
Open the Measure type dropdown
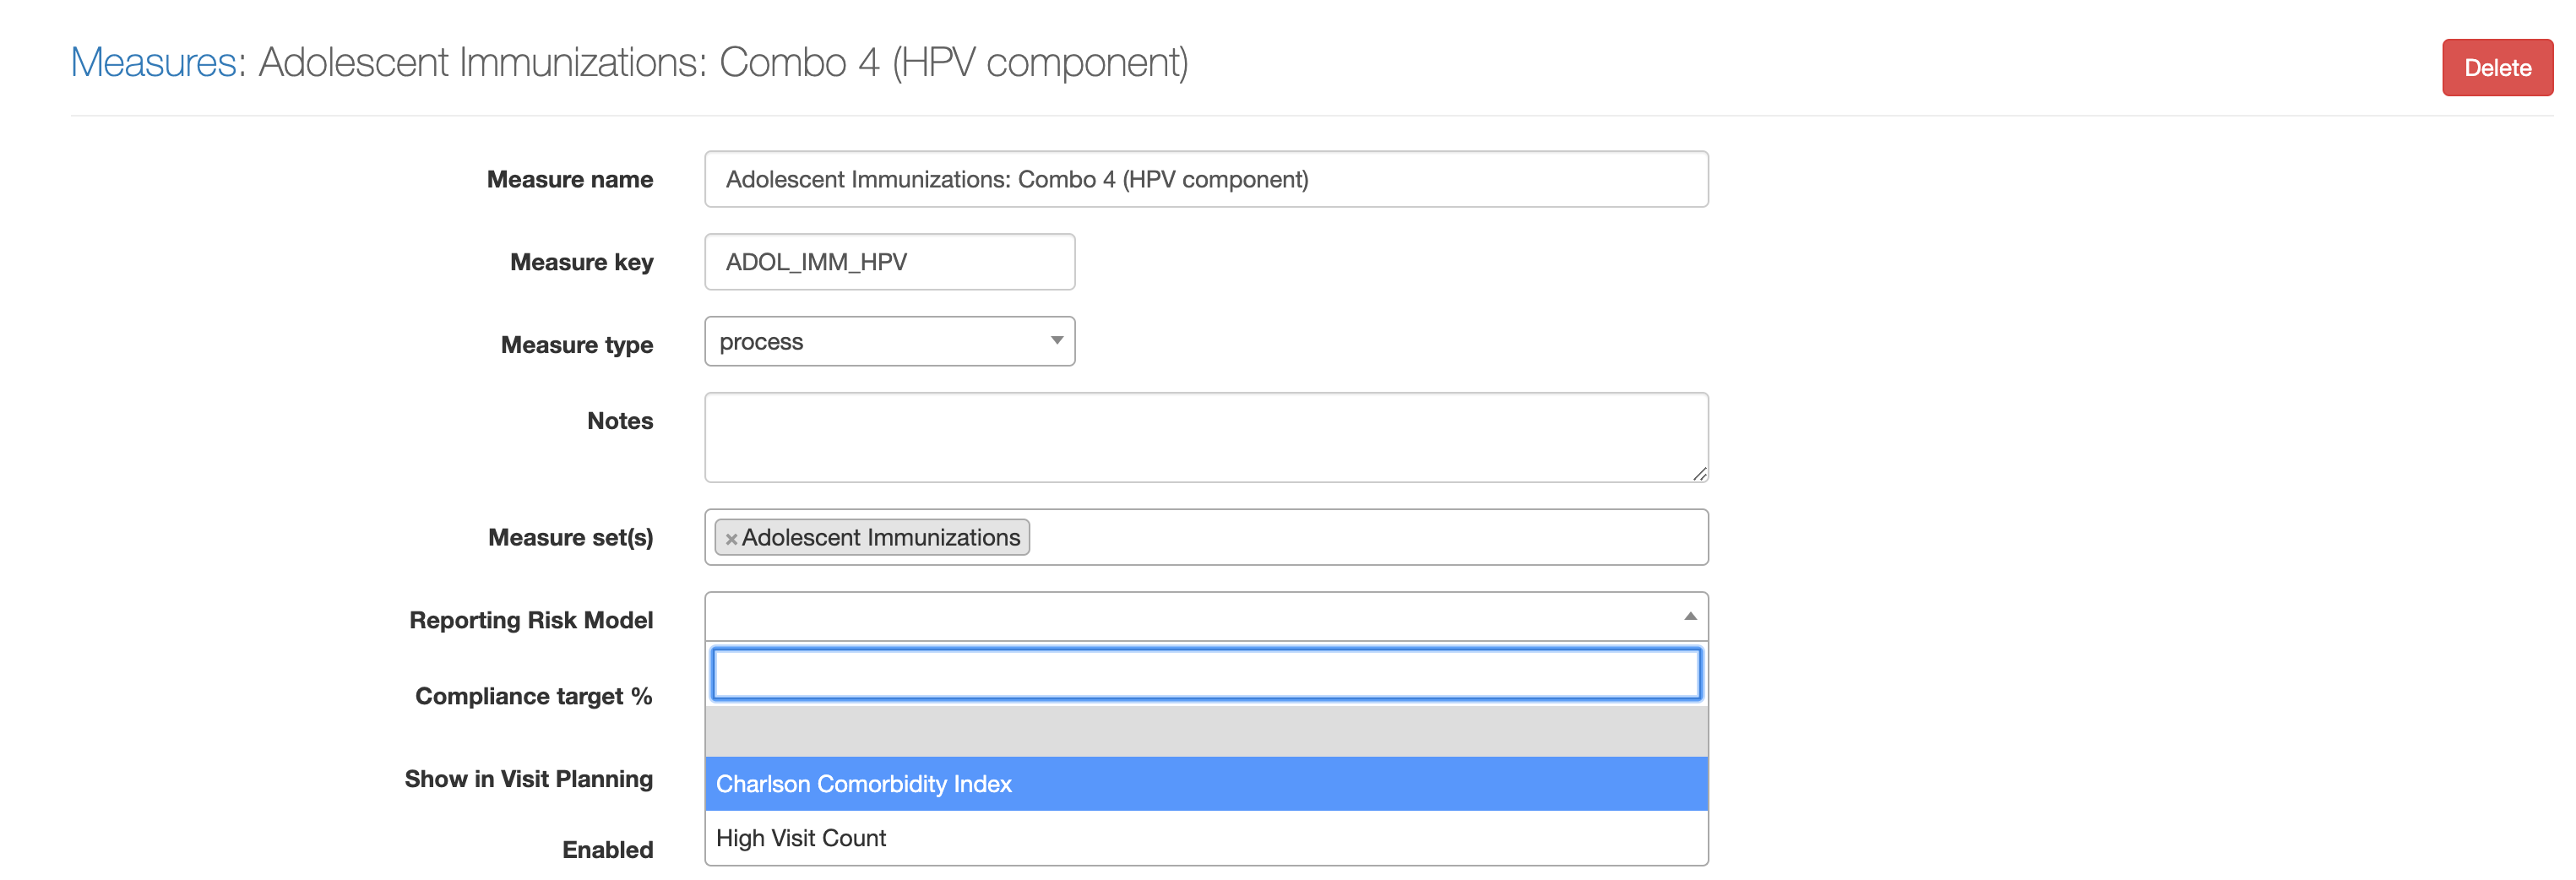pos(889,342)
